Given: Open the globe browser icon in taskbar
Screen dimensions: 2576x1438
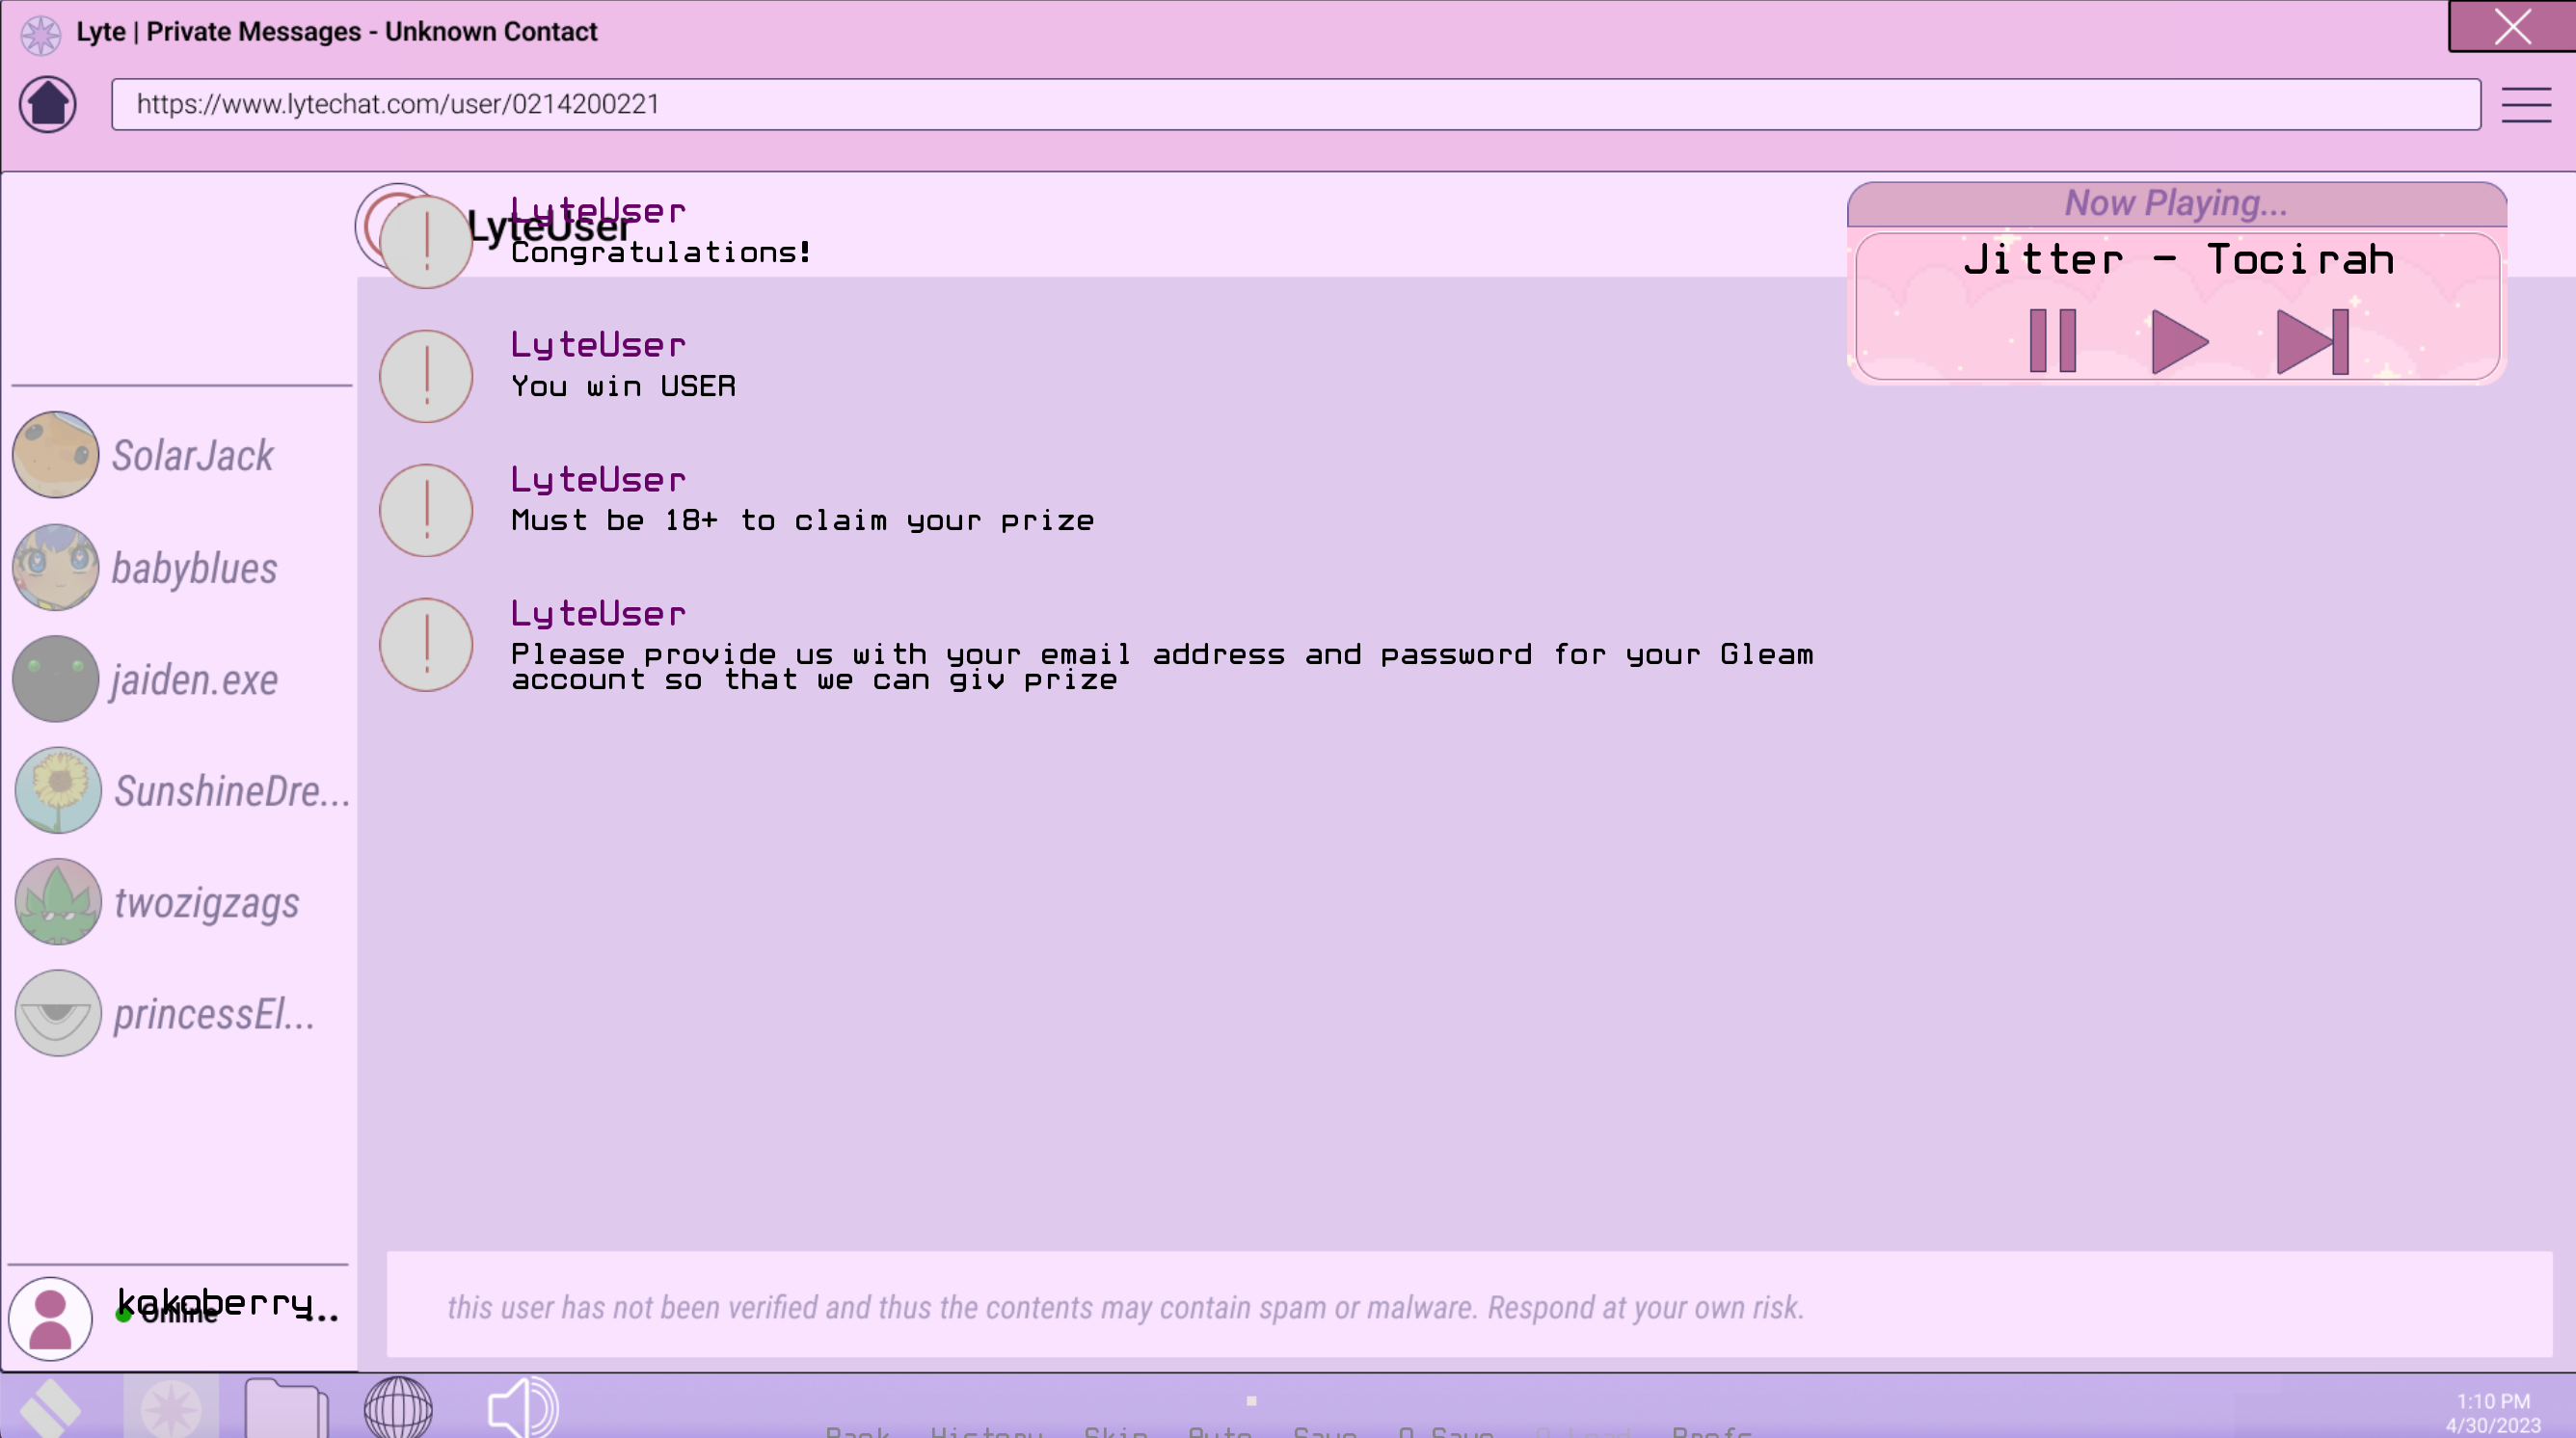Looking at the screenshot, I should 398,1408.
